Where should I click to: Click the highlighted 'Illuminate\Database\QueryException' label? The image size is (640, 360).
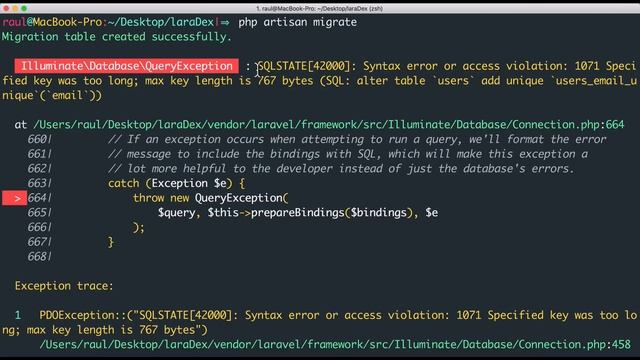127,66
